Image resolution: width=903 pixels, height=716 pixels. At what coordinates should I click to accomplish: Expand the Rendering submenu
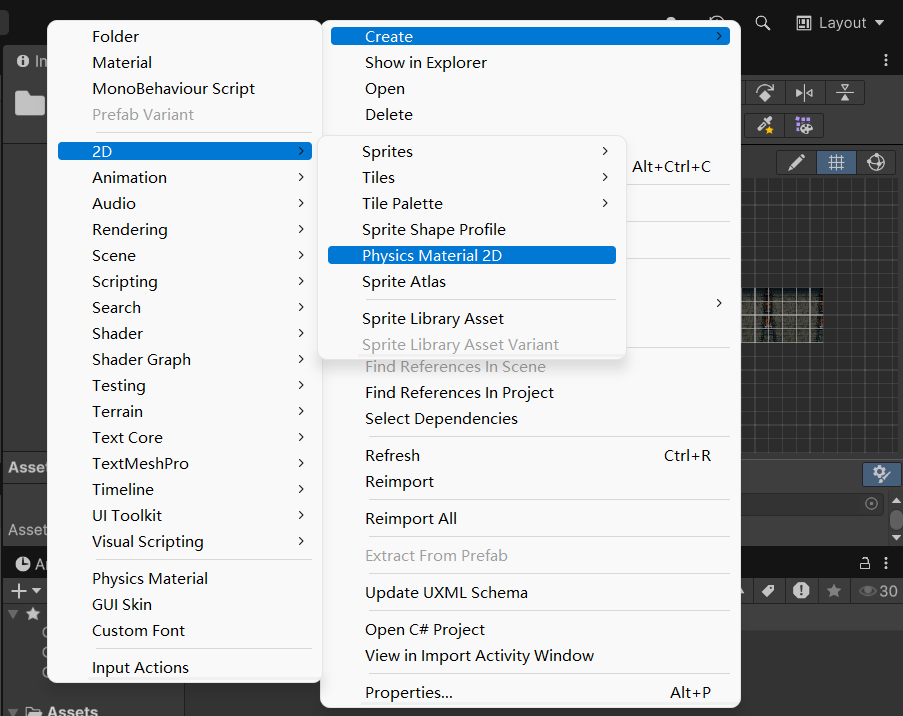pos(184,229)
